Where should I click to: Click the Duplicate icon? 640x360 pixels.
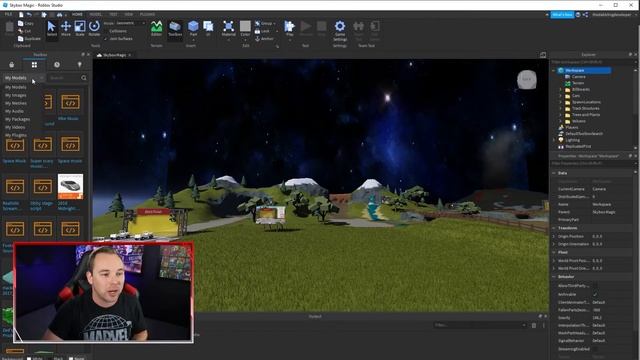(x=20, y=39)
